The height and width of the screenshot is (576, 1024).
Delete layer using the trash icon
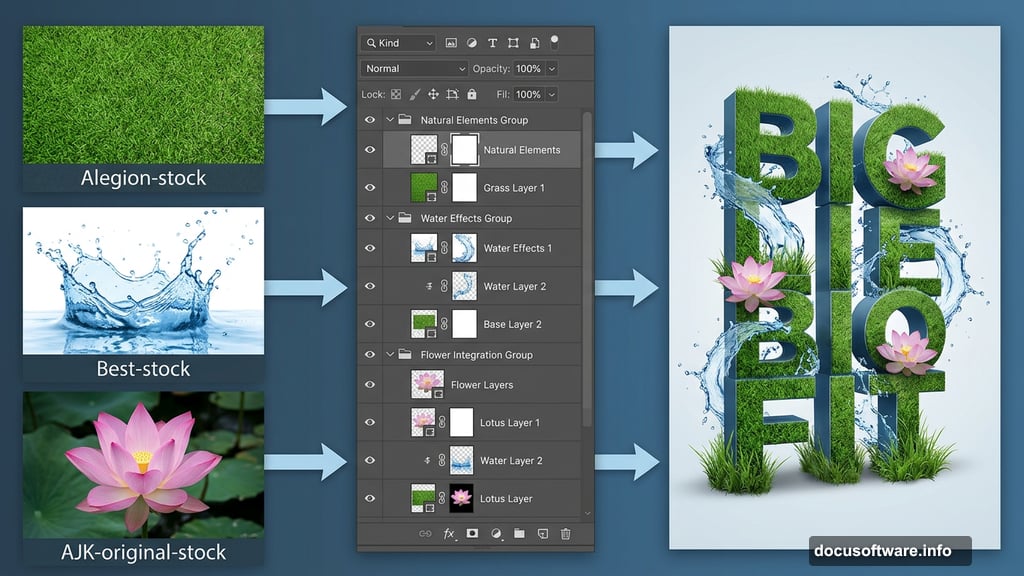565,533
